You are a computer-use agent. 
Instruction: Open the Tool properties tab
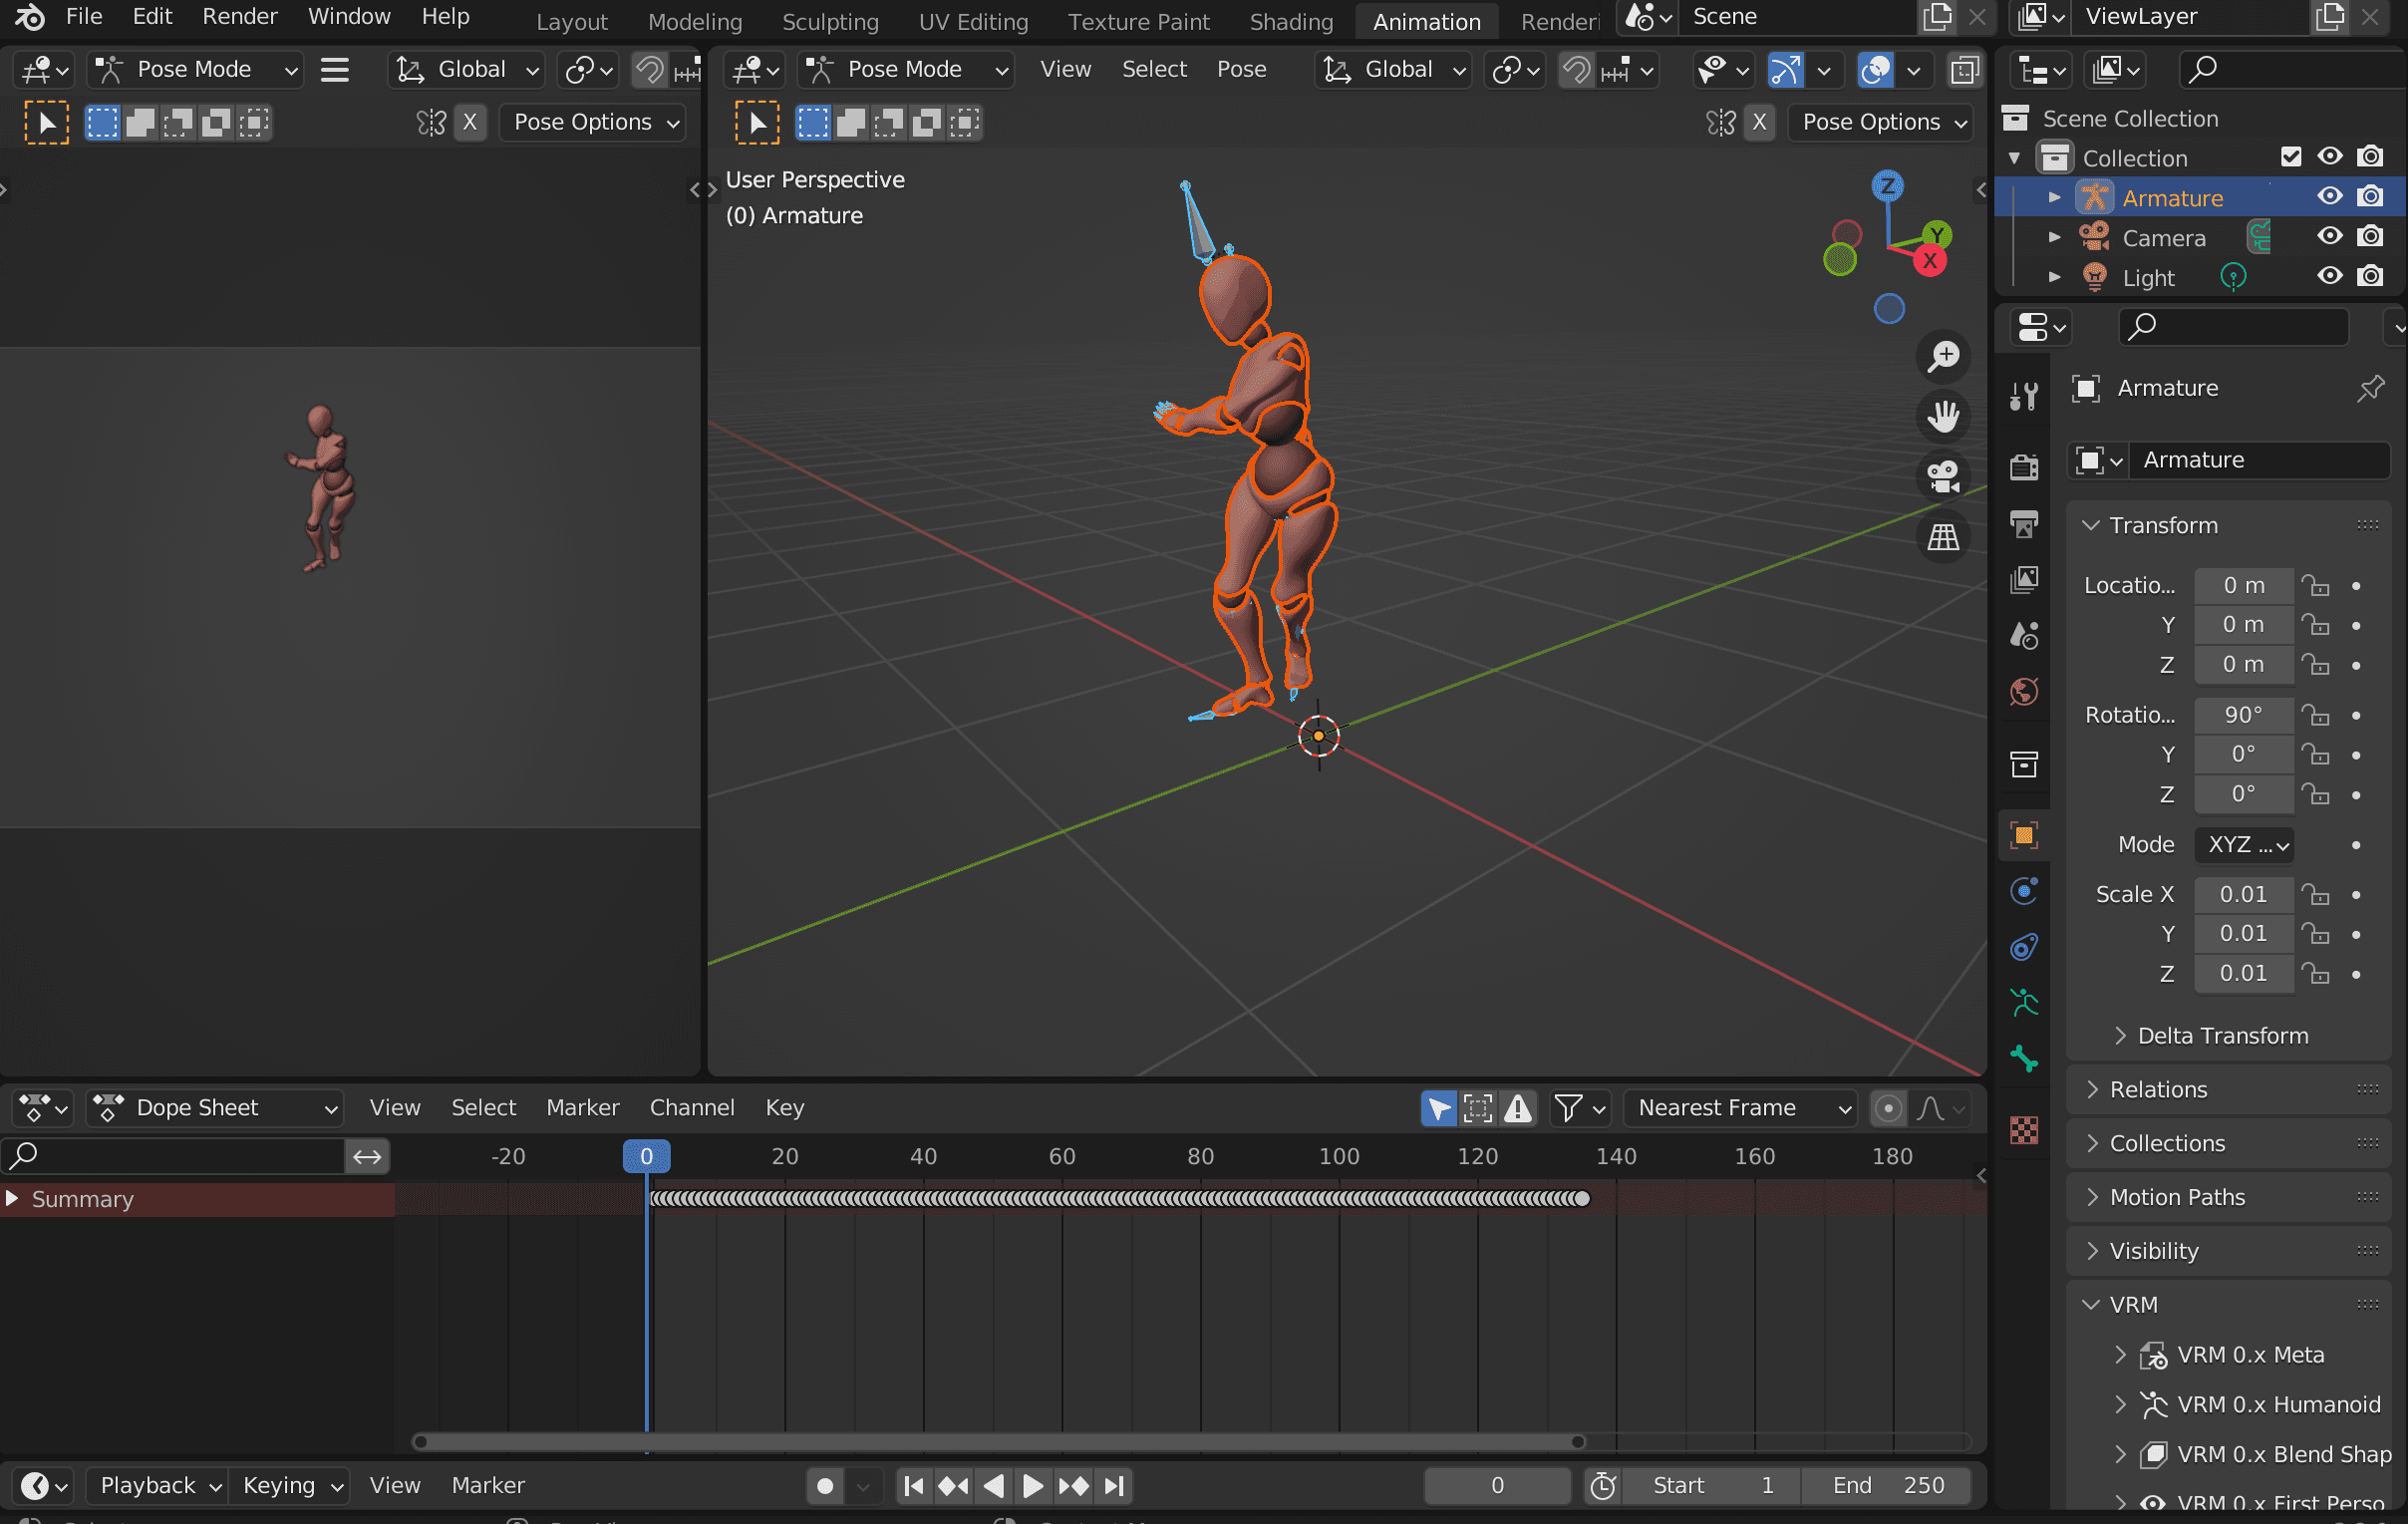(x=2024, y=397)
